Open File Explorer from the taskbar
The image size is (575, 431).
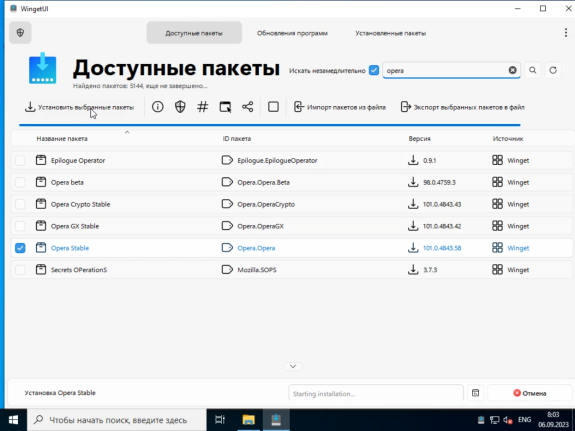(x=248, y=420)
